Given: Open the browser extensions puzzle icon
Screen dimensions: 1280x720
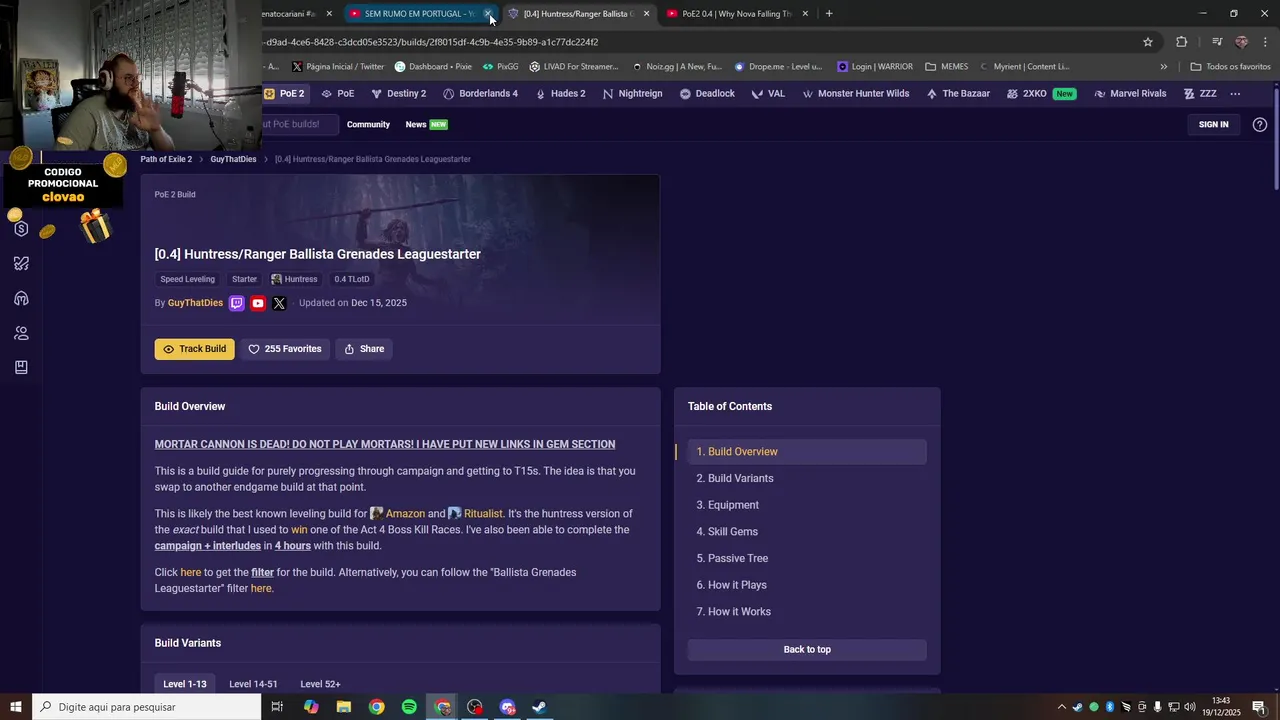Looking at the screenshot, I should click(1182, 42).
